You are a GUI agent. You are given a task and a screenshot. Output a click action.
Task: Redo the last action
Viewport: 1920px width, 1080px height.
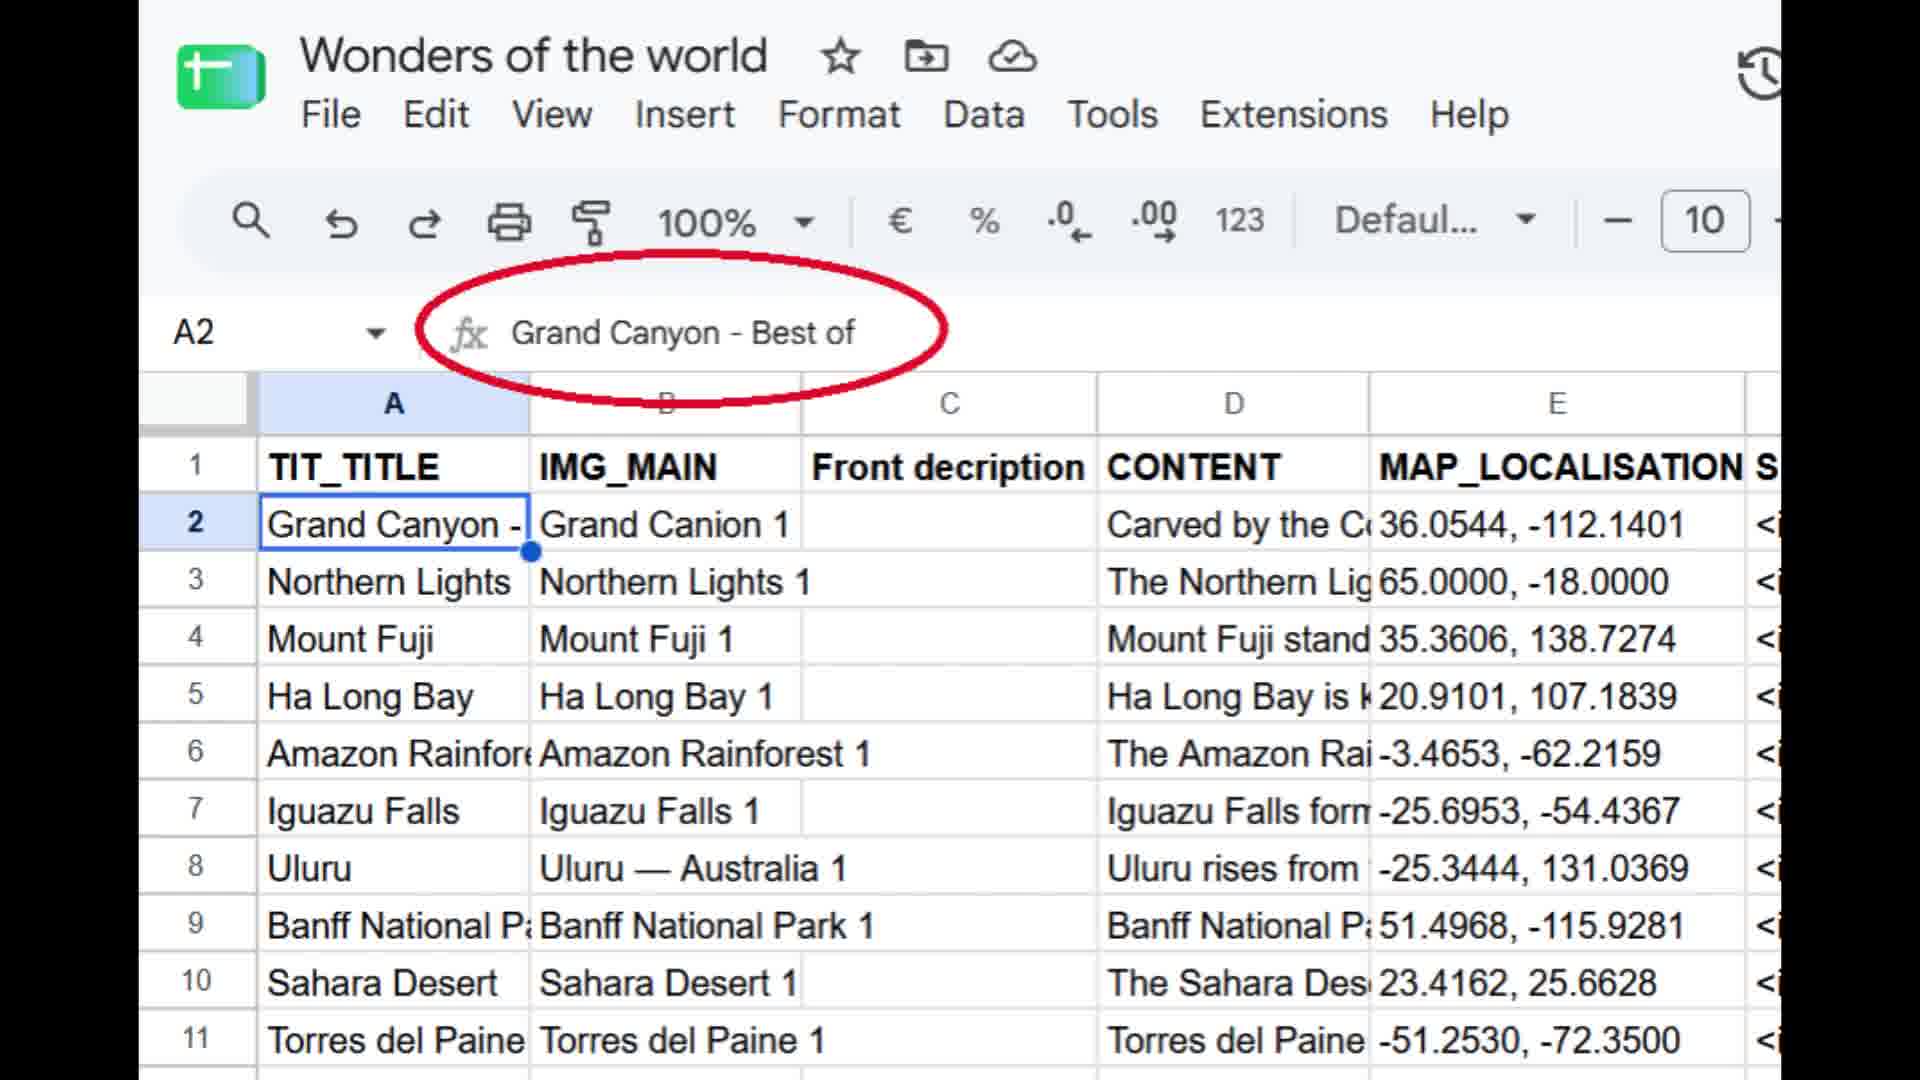point(424,222)
